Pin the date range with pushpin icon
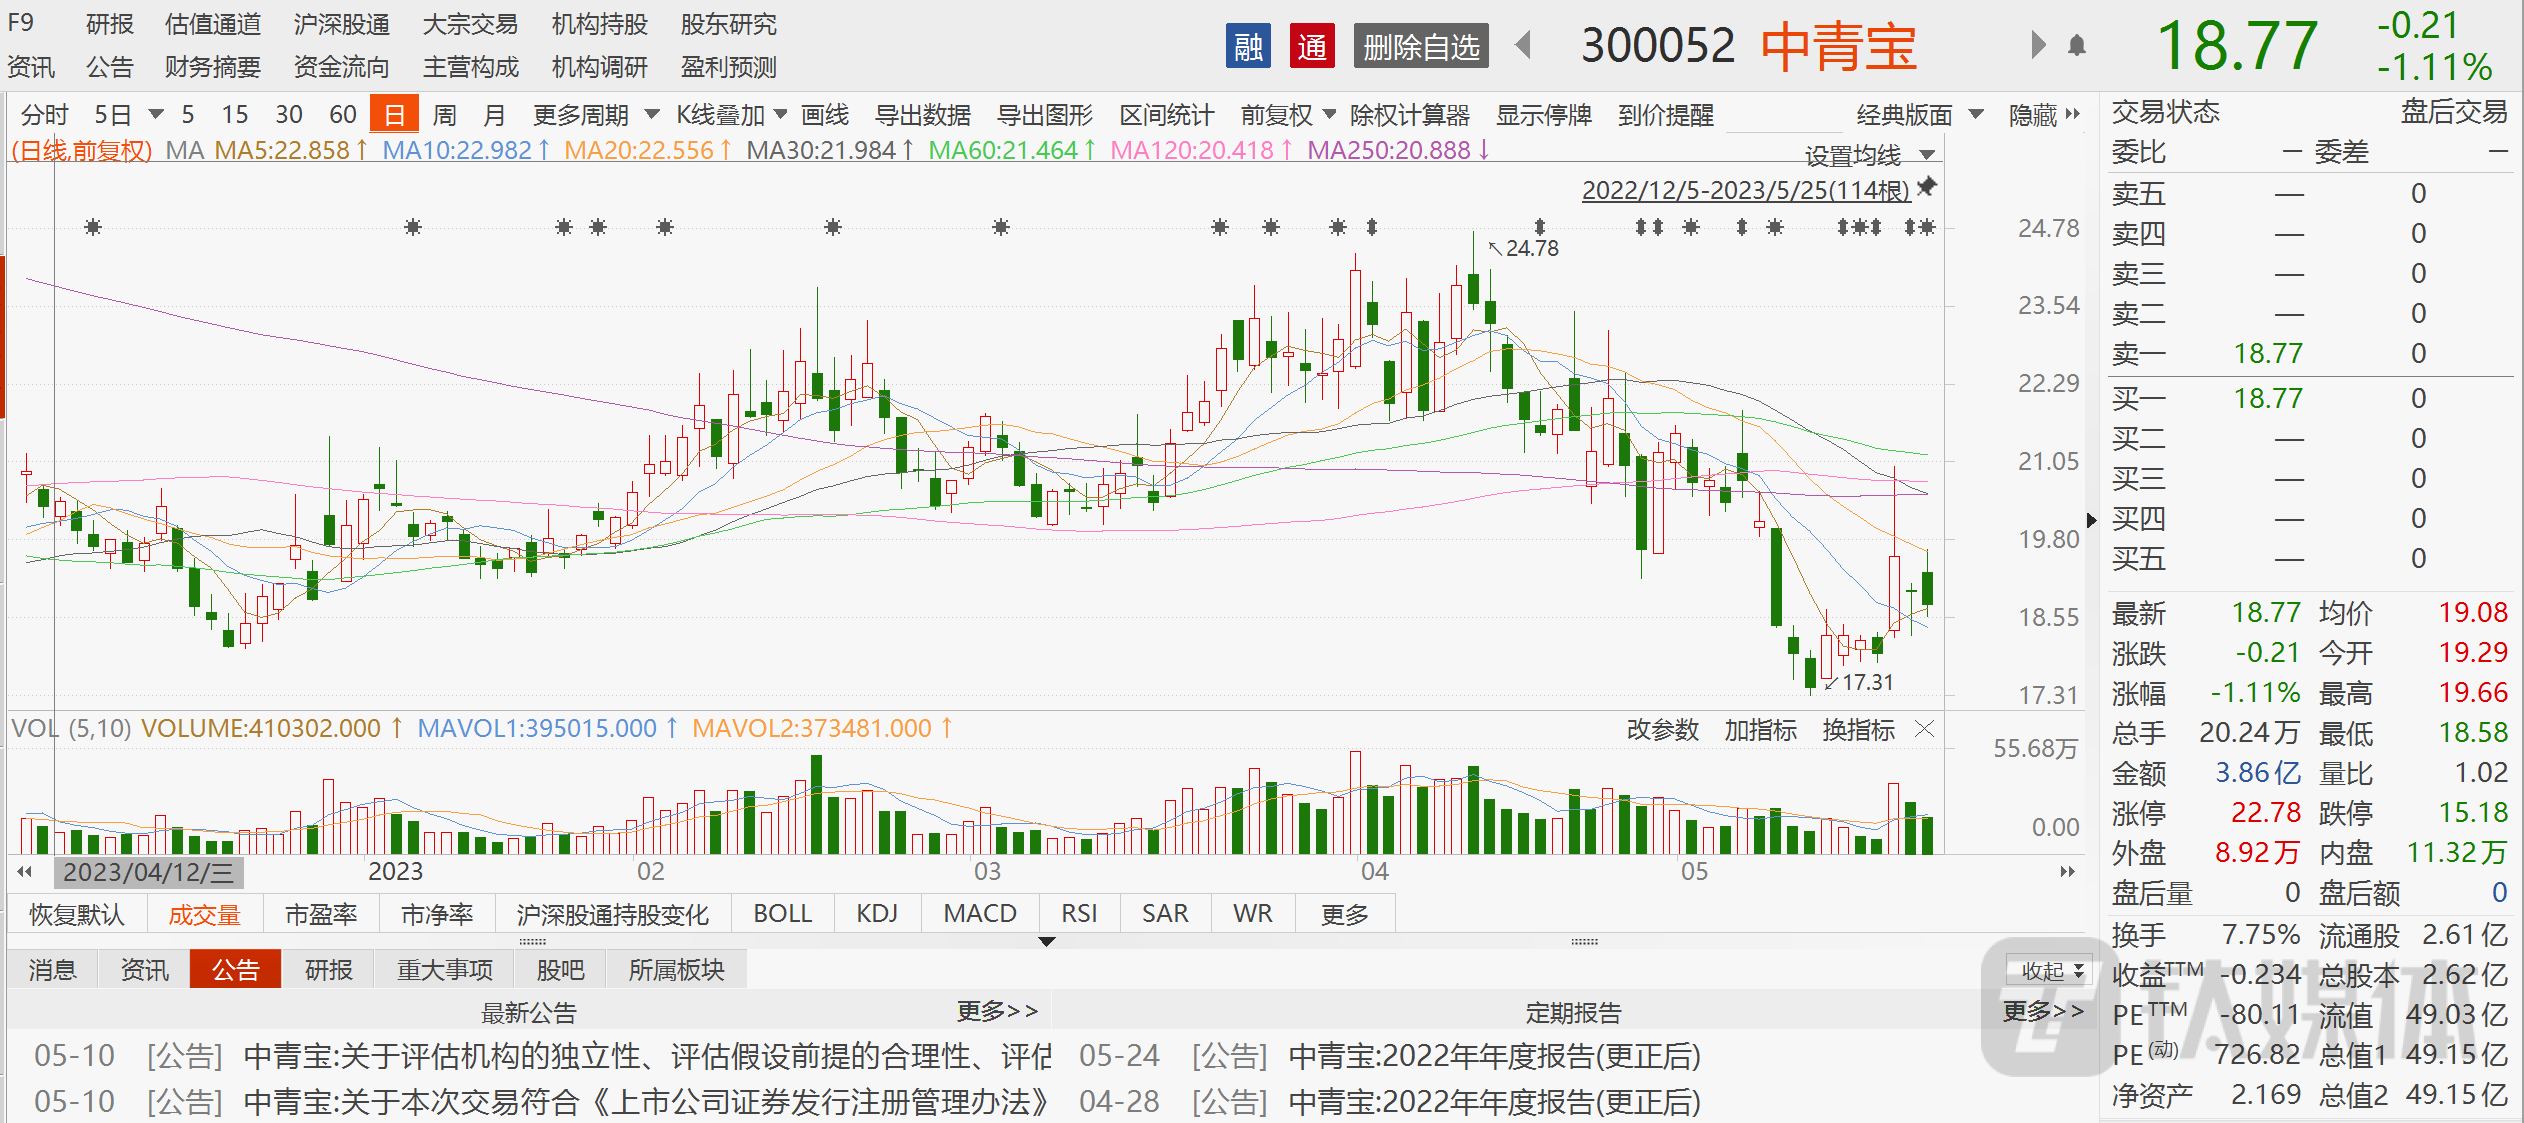 tap(1926, 187)
